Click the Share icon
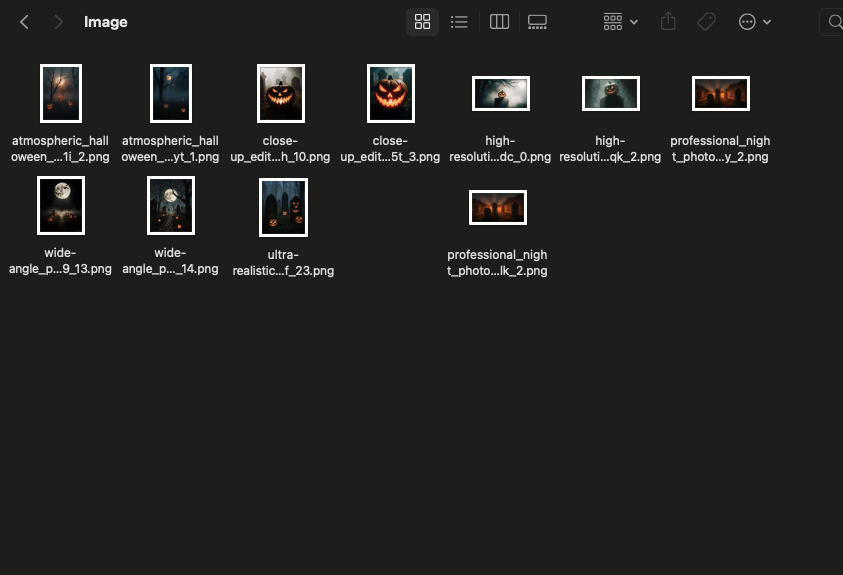This screenshot has width=843, height=575. point(670,22)
